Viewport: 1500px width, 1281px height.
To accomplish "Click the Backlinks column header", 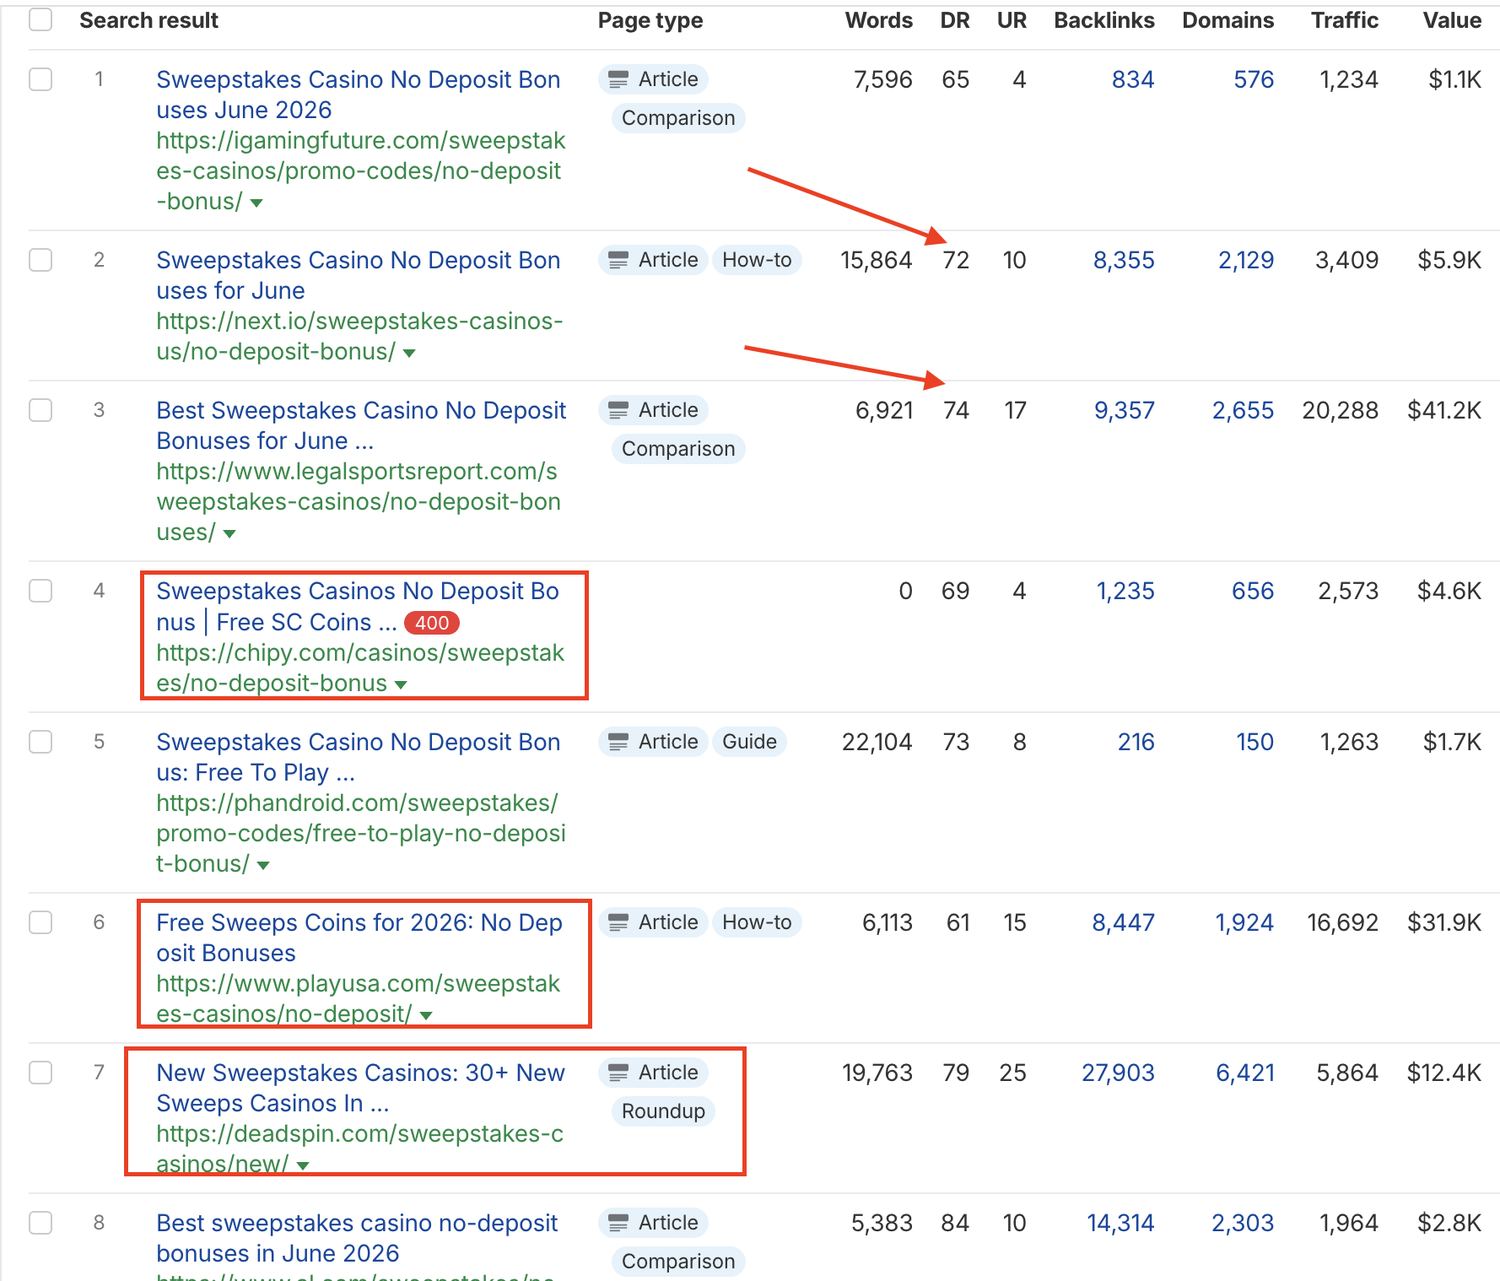I will (x=1104, y=20).
